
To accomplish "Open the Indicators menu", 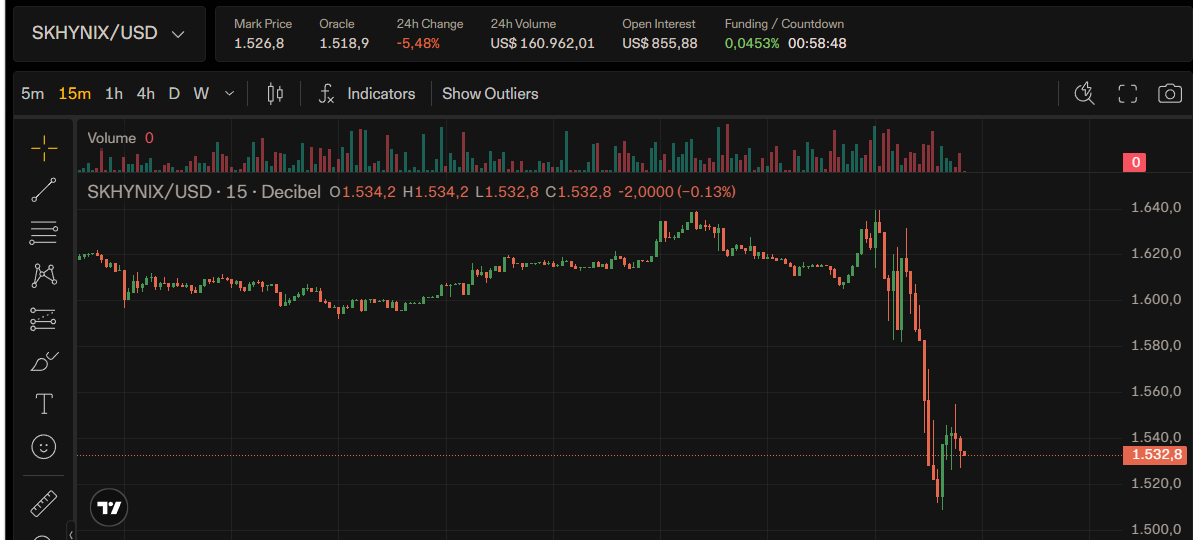I will 381,94.
